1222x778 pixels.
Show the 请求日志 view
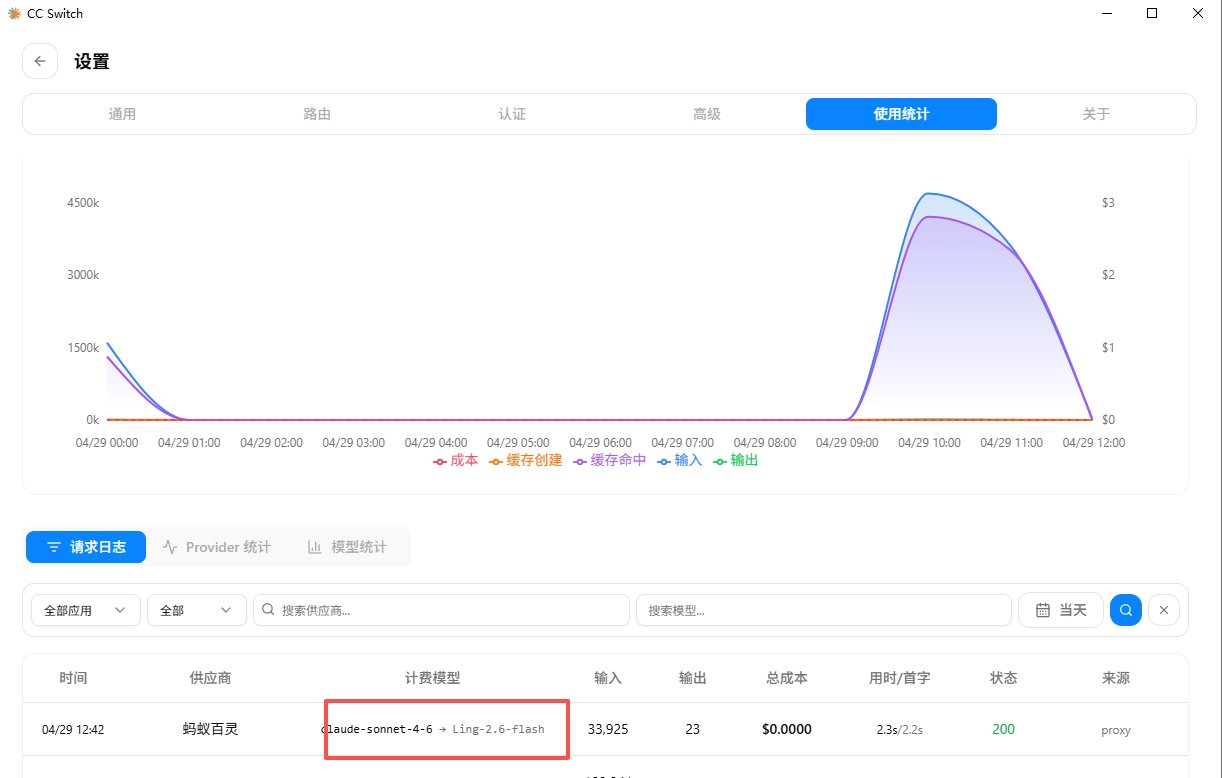[86, 547]
